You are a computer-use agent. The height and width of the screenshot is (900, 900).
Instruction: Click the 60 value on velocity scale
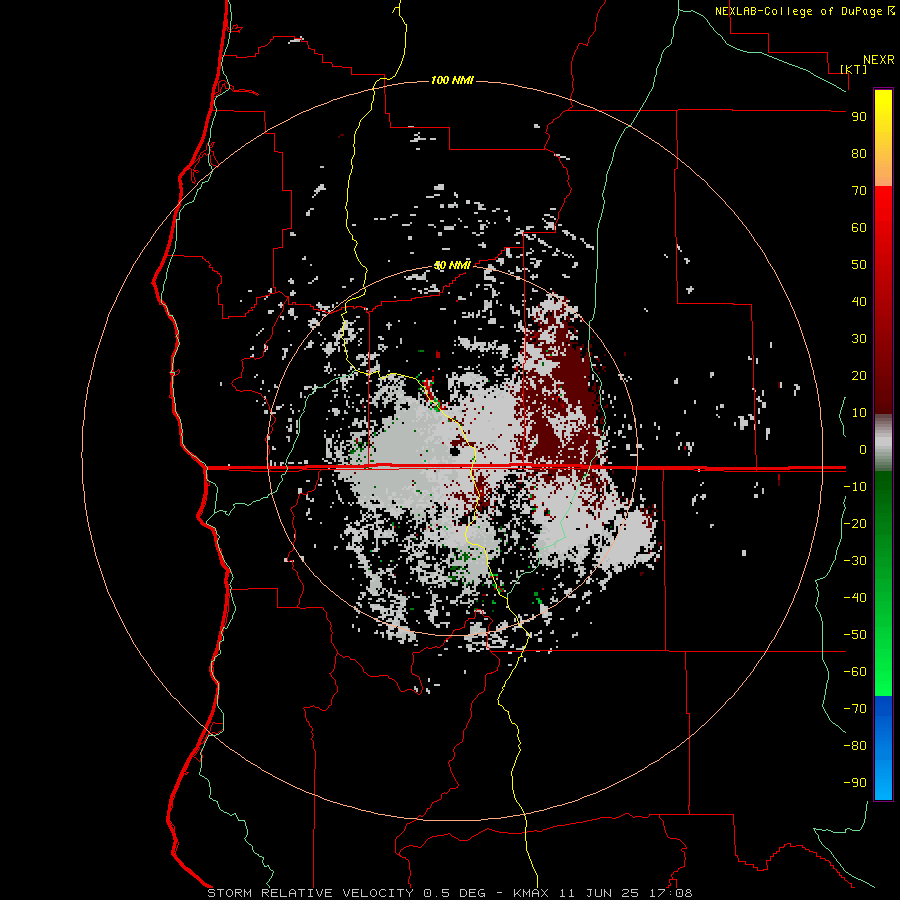pos(859,228)
